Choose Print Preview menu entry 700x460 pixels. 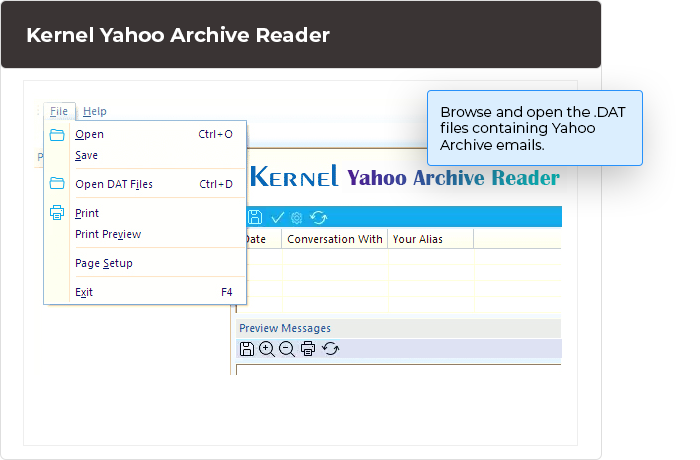[x=146, y=234]
